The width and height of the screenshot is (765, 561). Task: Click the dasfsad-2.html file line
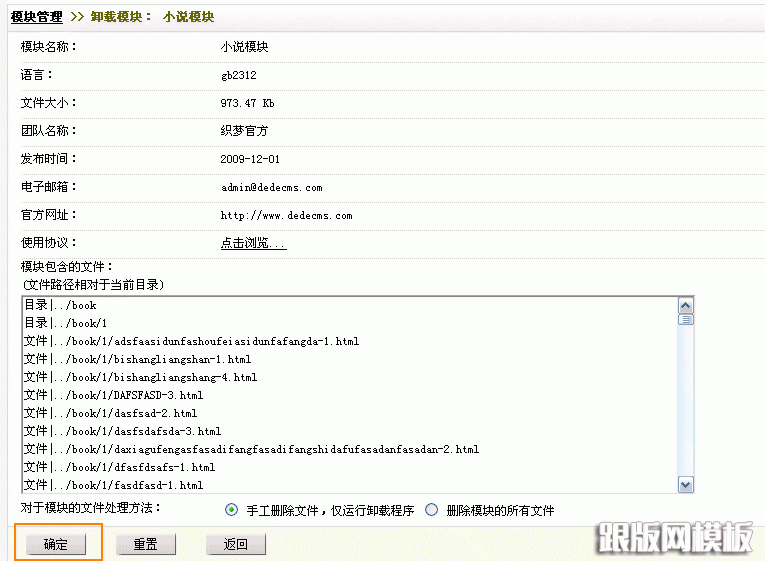[111, 414]
